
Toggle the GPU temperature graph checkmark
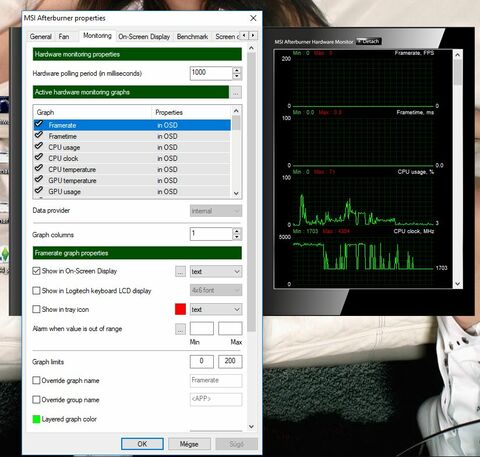pos(39,179)
